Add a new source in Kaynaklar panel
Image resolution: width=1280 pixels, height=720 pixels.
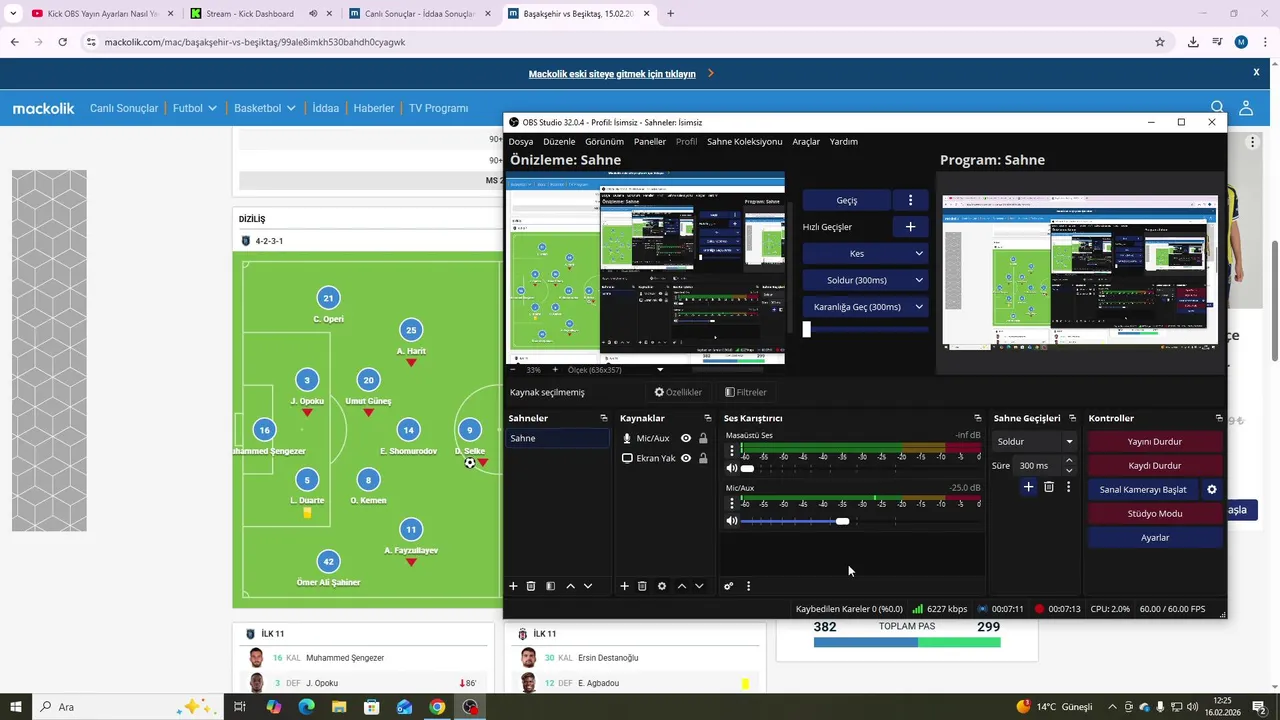624,586
